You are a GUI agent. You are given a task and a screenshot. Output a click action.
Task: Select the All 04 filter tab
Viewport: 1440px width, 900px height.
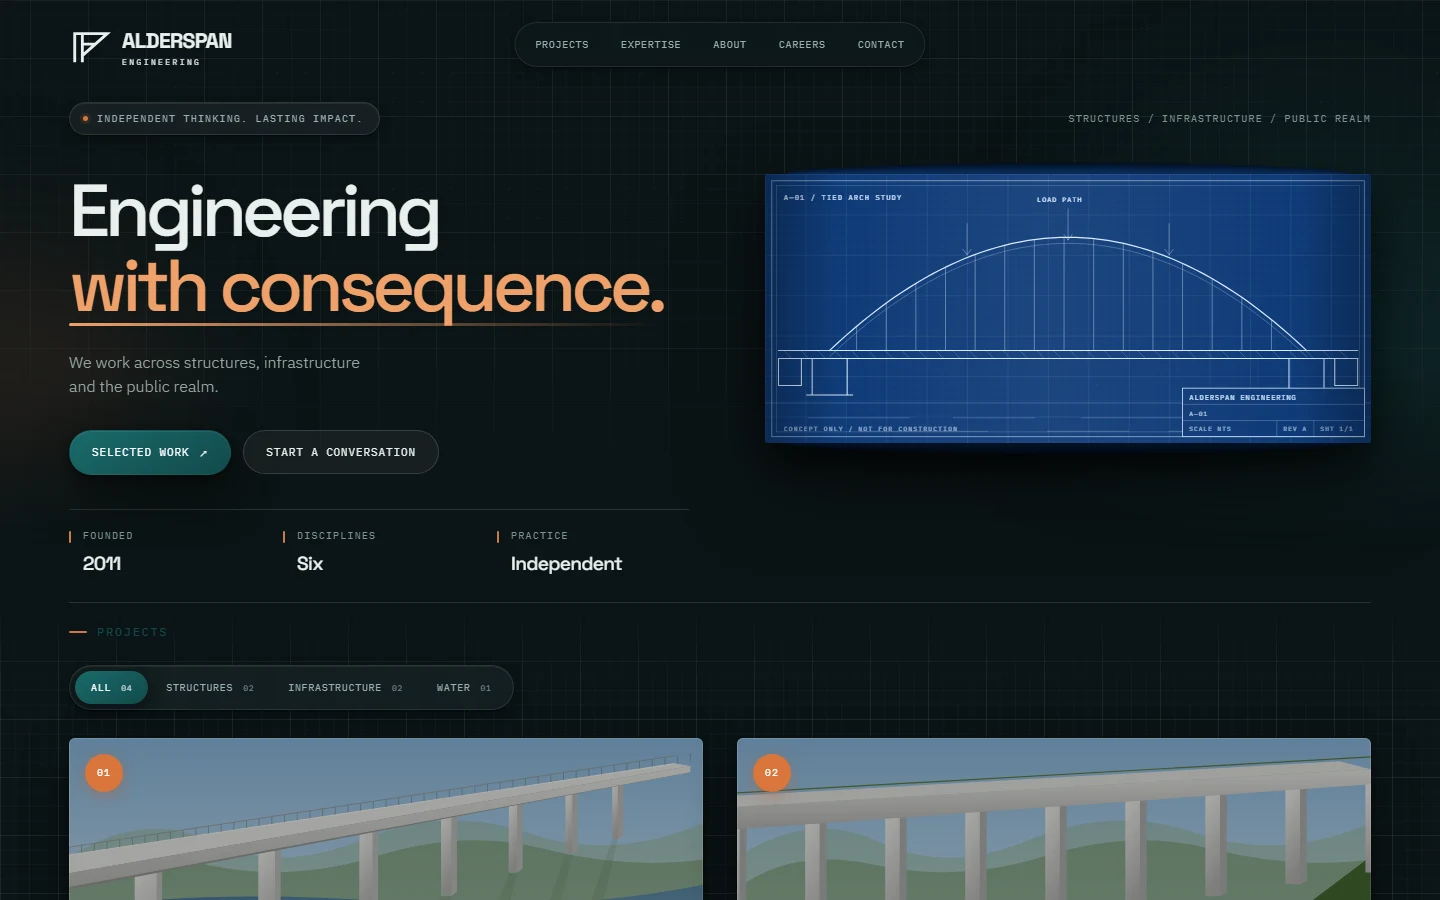point(111,688)
